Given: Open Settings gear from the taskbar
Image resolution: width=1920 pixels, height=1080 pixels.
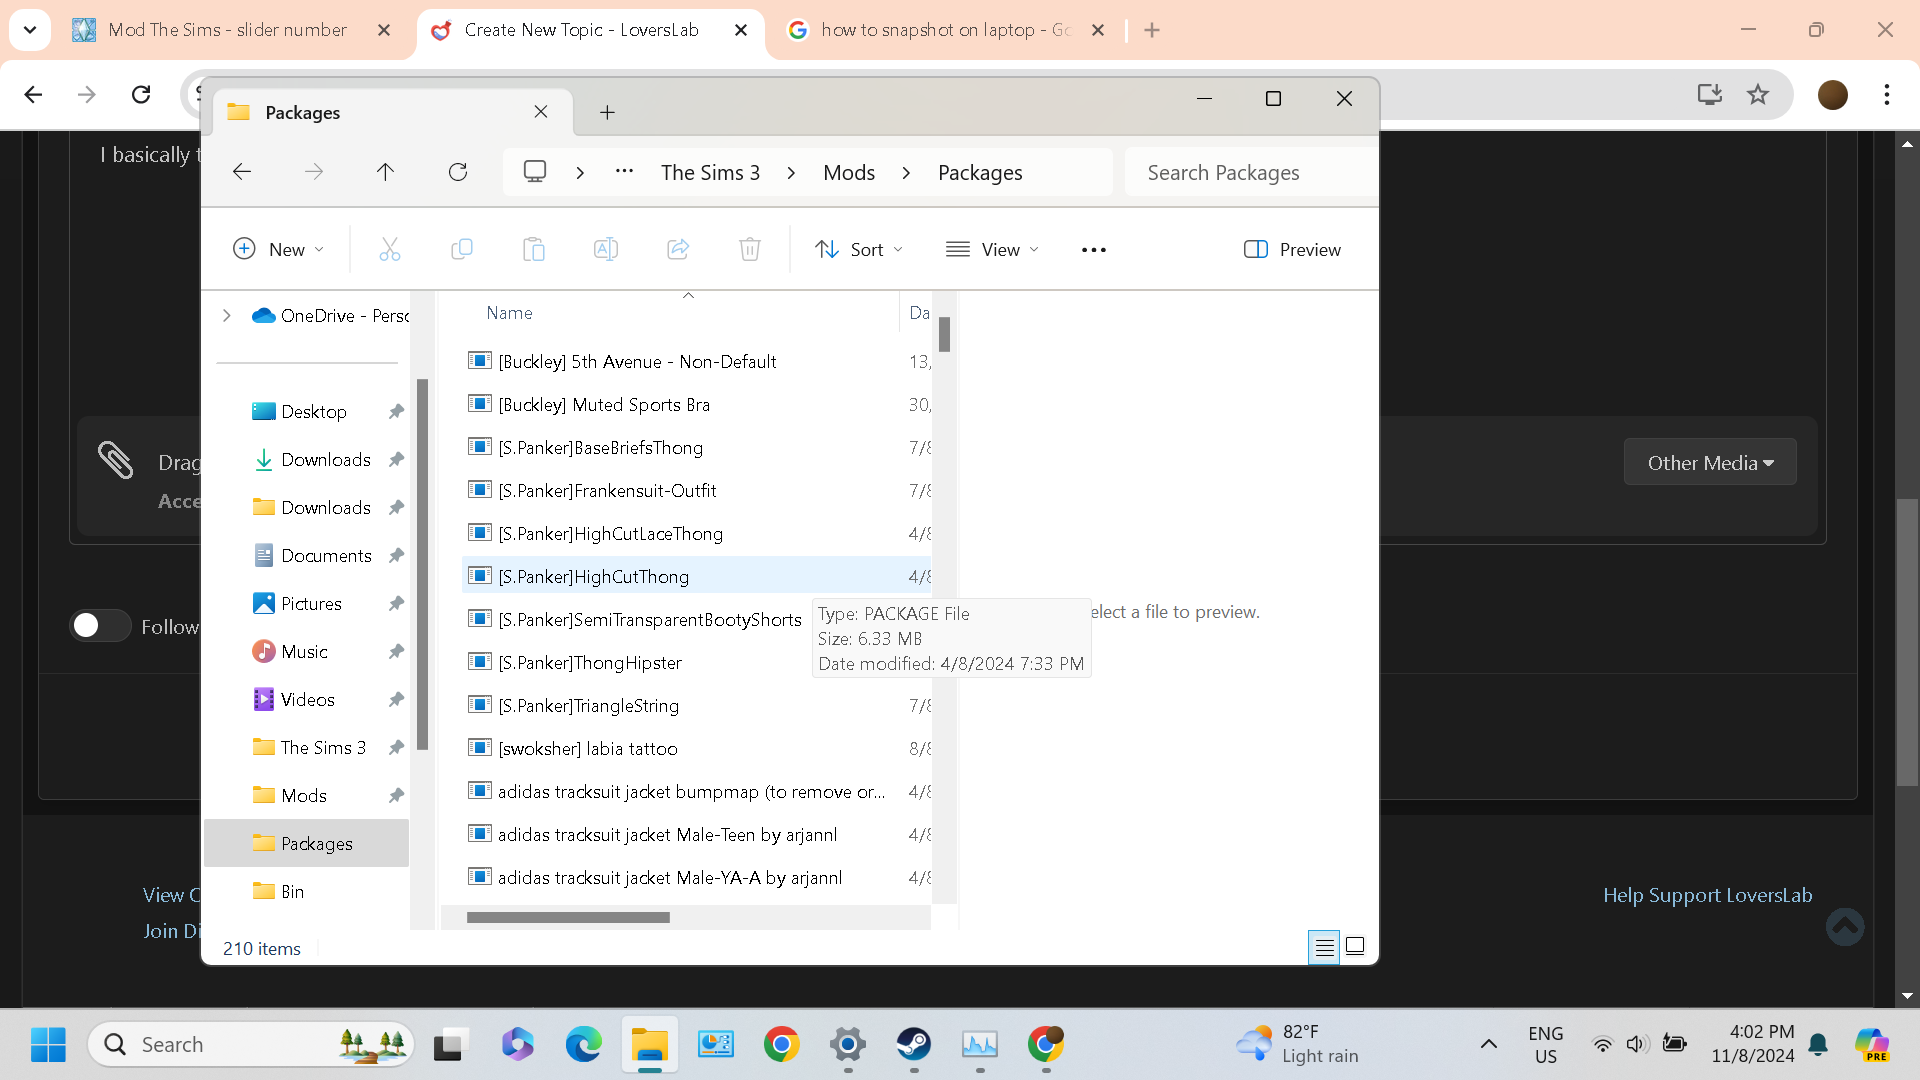Looking at the screenshot, I should tap(848, 1044).
